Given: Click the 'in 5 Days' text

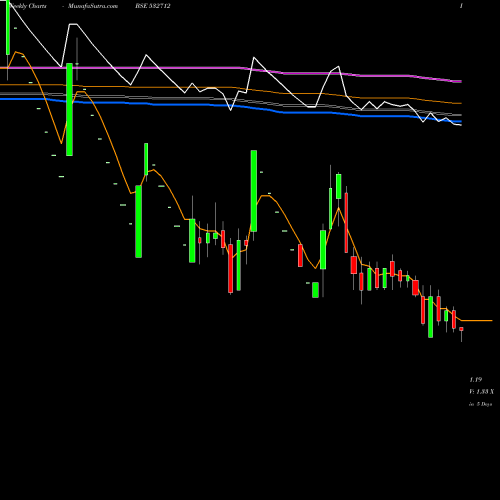Looking at the screenshot, I should pyautogui.click(x=481, y=404).
